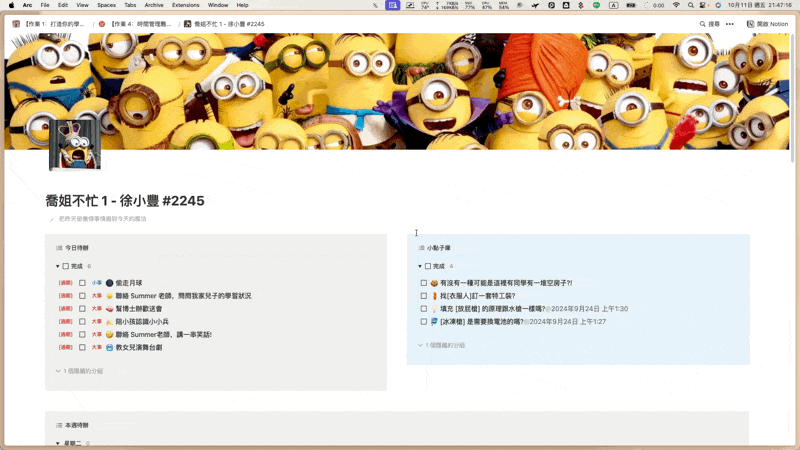This screenshot has height=450, width=800.
Task: Click the 本週待辦 view list icon
Action: (x=59, y=425)
